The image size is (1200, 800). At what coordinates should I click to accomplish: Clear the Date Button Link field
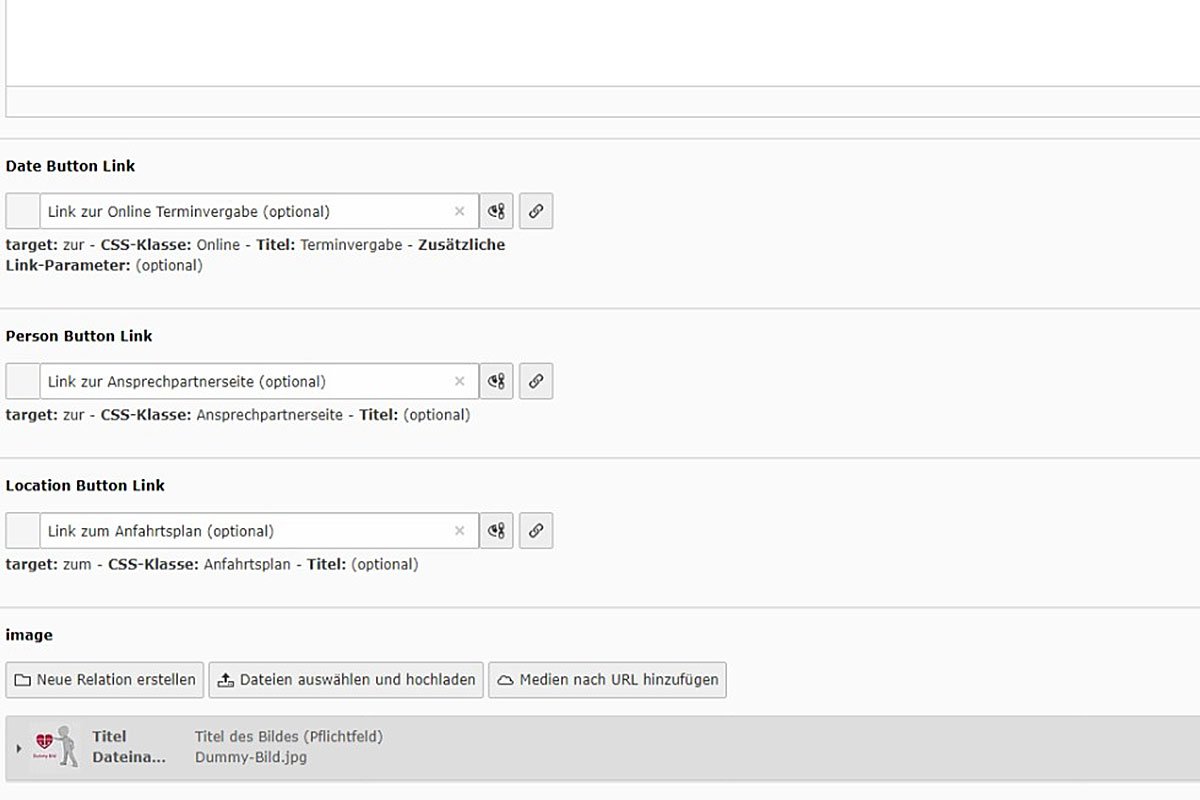460,211
